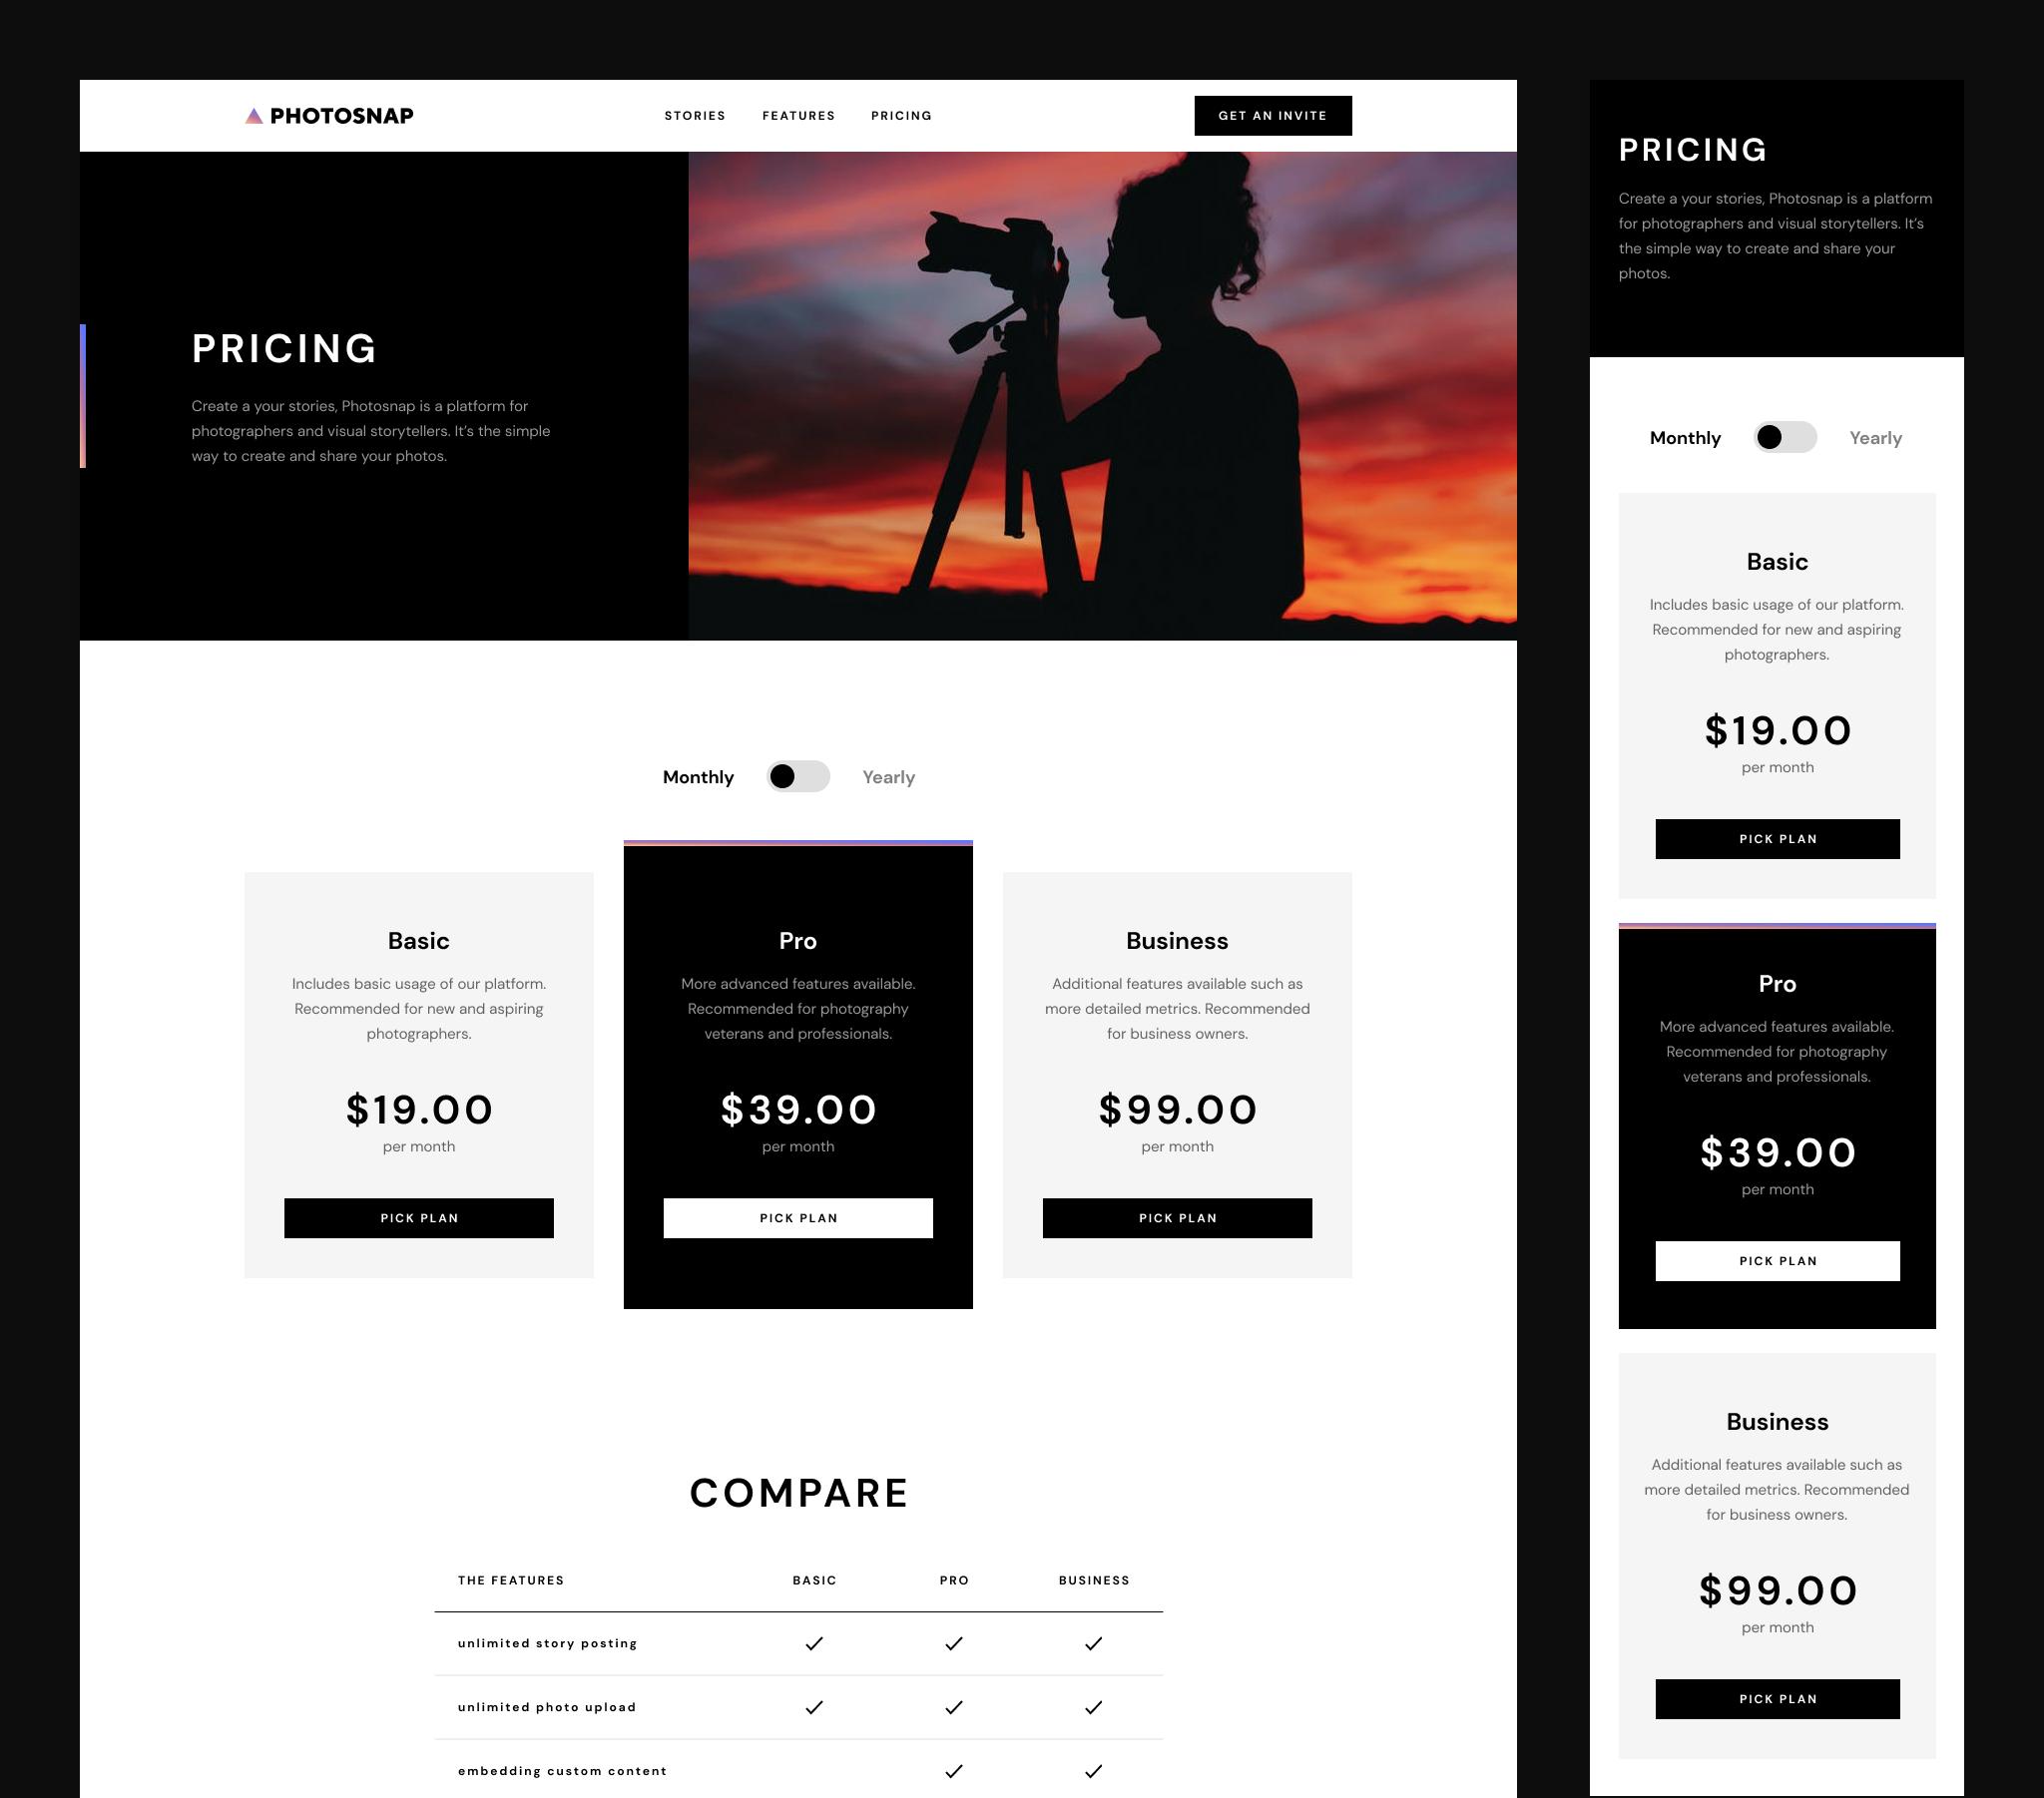2044x1798 pixels.
Task: Toggle the right panel billing frequency switch
Action: 1784,438
